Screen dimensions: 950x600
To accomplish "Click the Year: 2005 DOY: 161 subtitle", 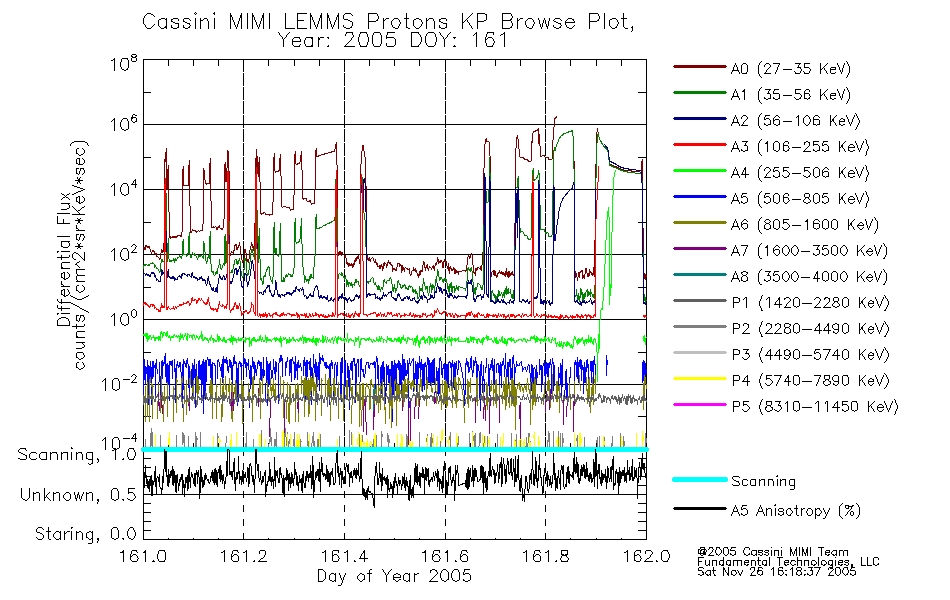I will point(393,41).
